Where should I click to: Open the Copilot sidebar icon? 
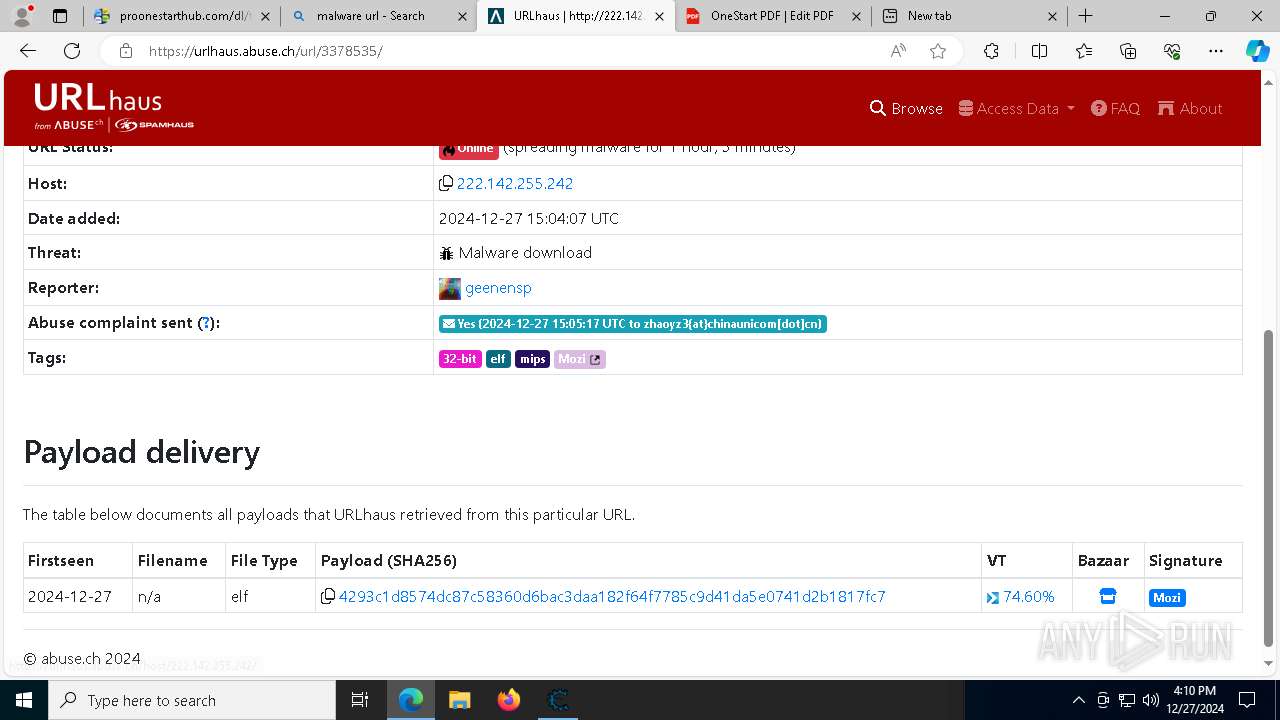pyautogui.click(x=1257, y=51)
